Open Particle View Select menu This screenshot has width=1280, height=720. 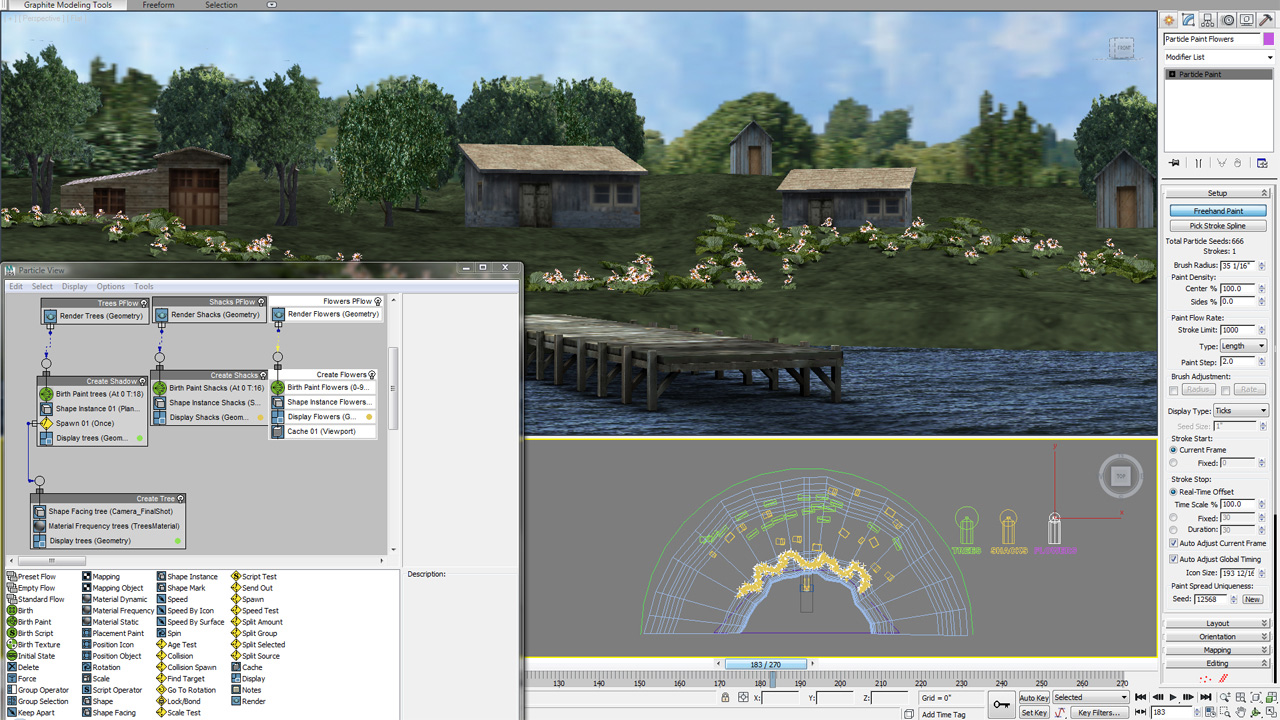pos(42,286)
